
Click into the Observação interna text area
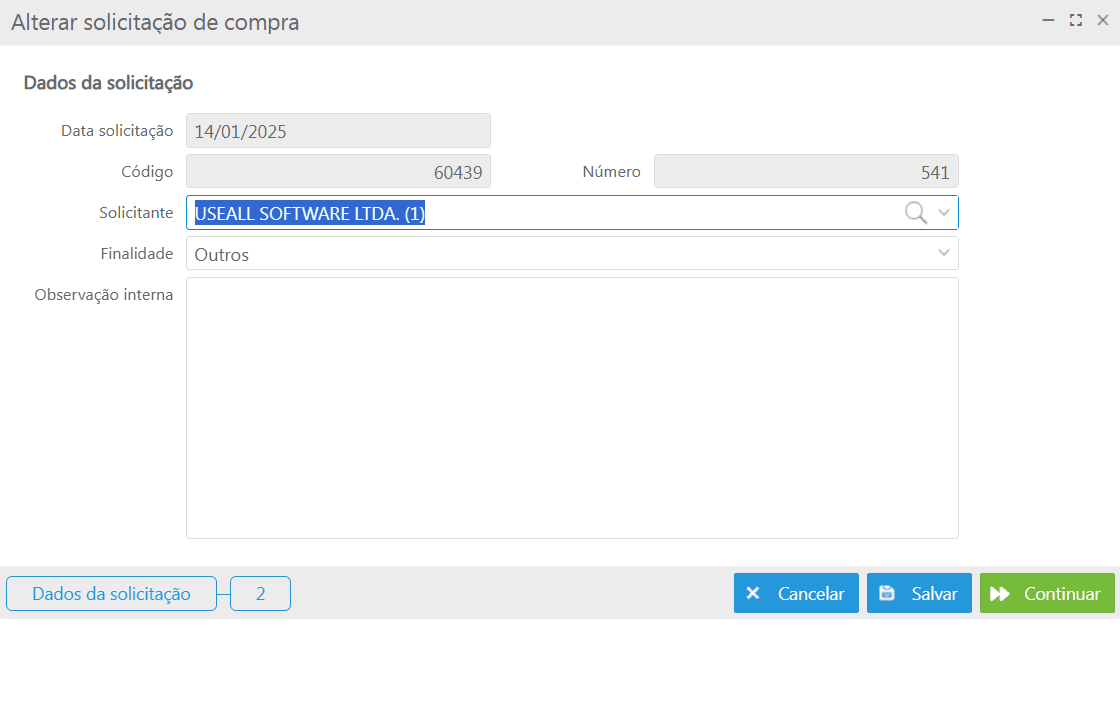coord(572,408)
